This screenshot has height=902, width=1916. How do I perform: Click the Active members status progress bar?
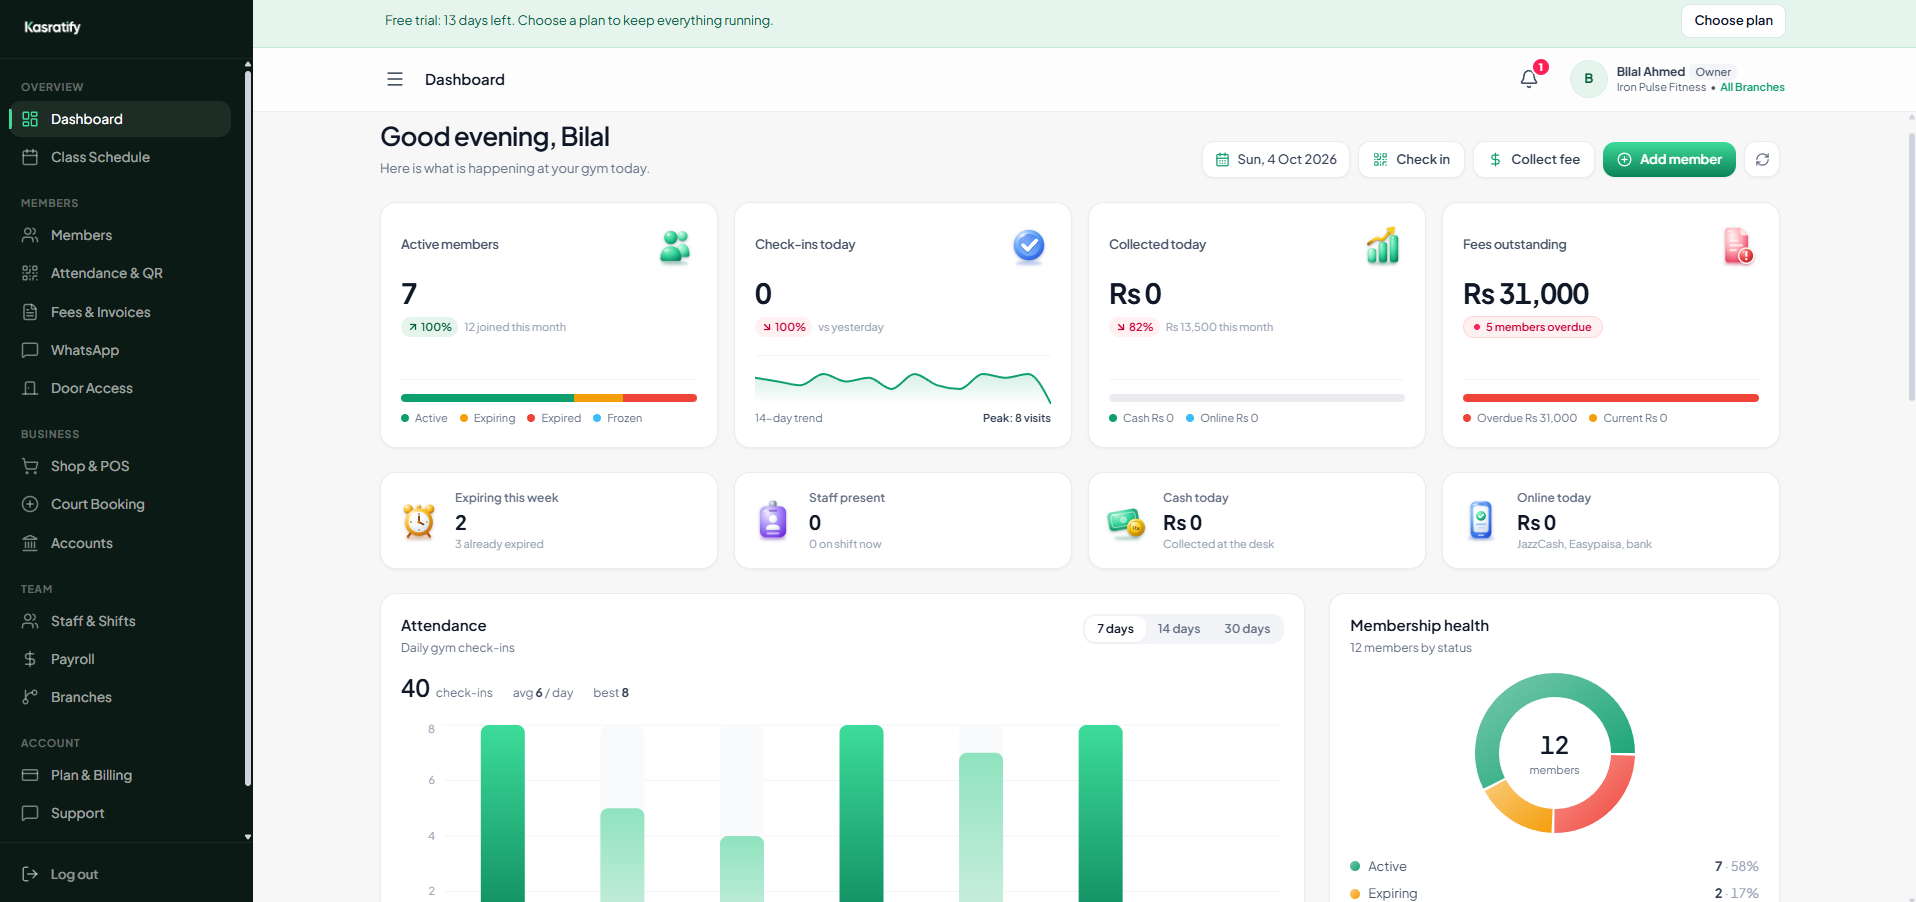point(549,398)
